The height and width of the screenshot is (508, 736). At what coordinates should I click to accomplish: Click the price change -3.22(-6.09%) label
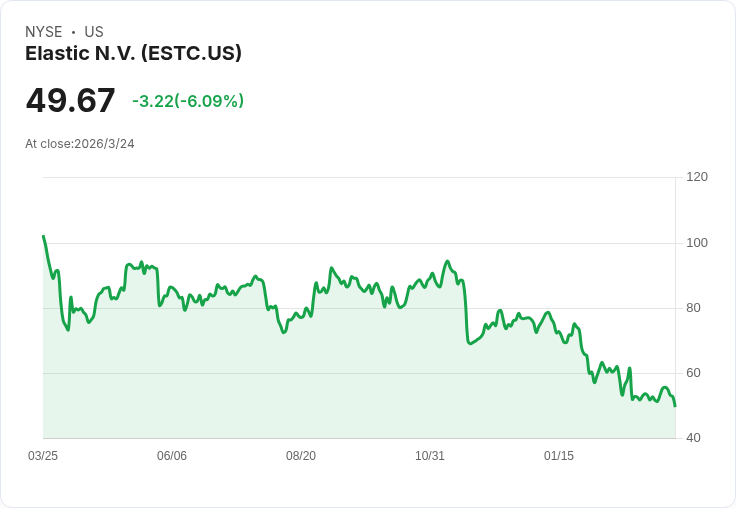(x=188, y=101)
